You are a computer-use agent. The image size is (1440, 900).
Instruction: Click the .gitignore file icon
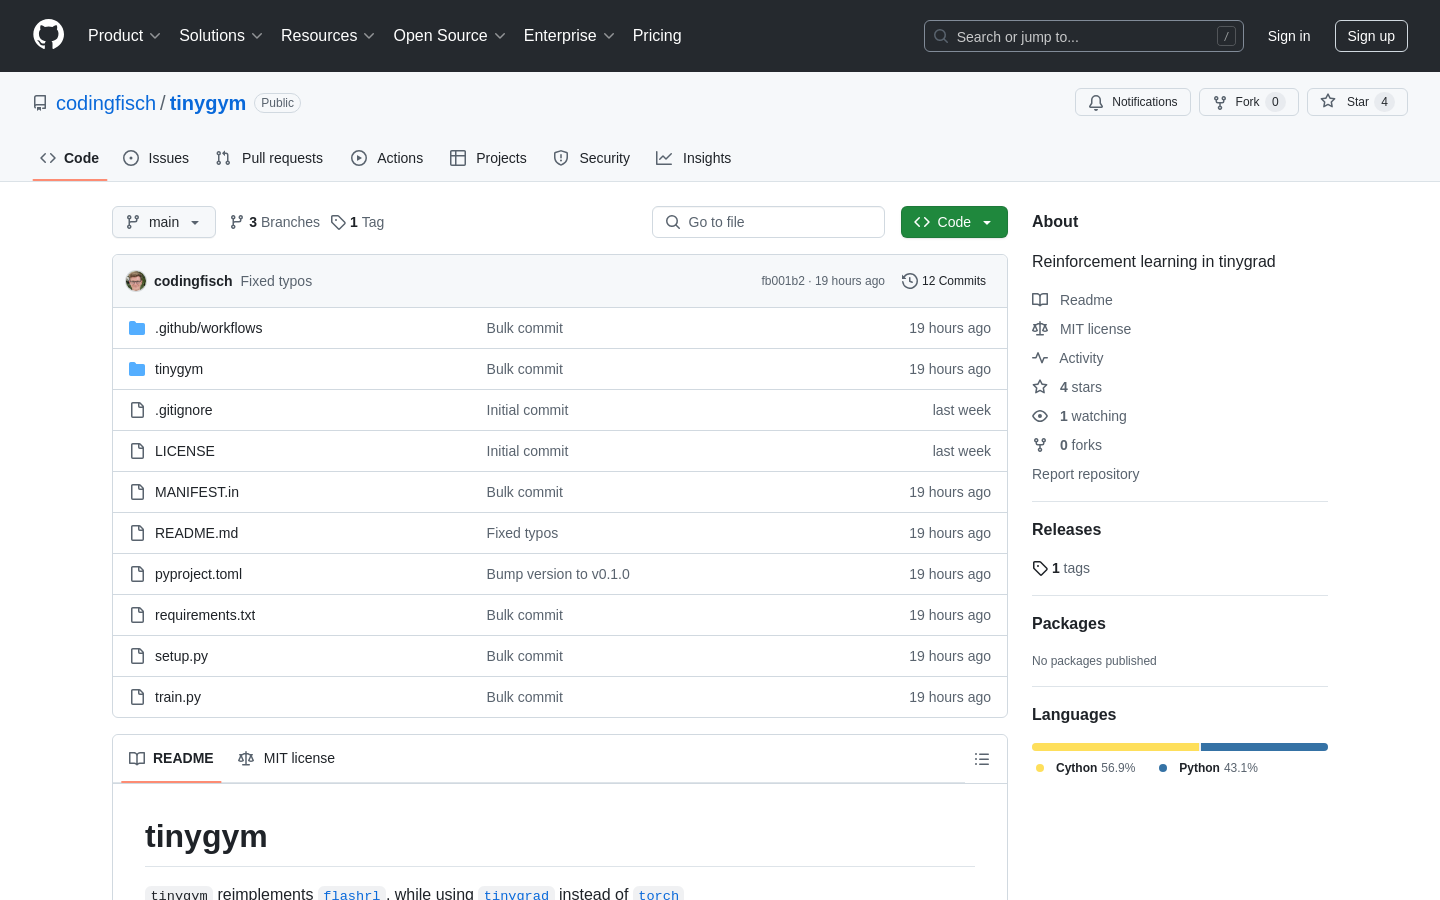(137, 410)
